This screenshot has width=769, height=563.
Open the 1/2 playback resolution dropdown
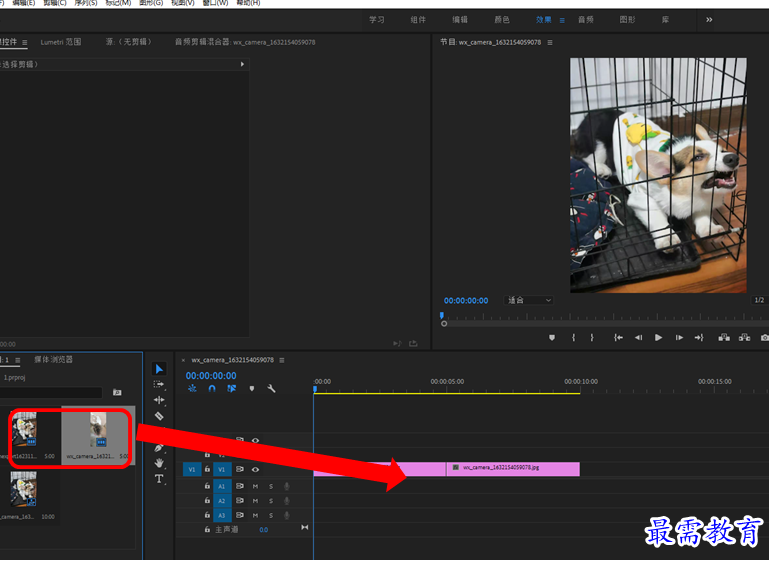click(x=760, y=300)
